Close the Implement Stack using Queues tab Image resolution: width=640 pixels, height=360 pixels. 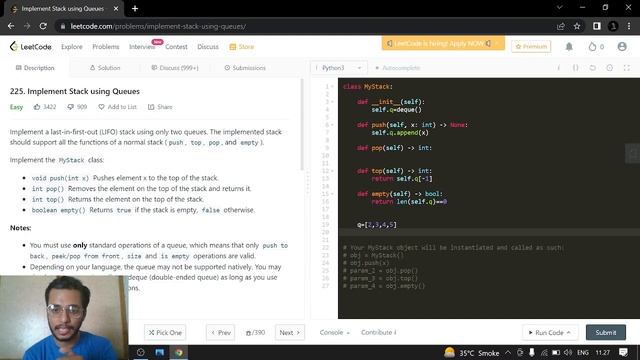point(116,8)
